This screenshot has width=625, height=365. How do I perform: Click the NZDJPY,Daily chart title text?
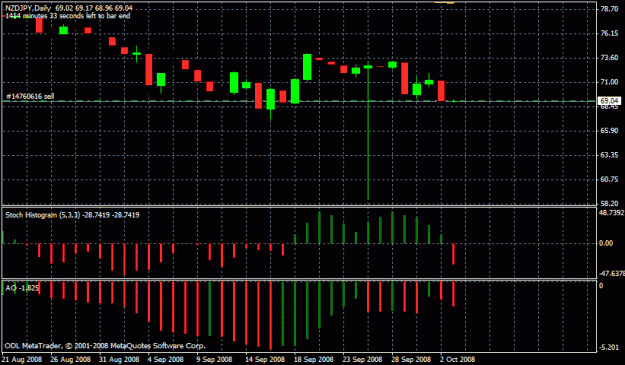tap(28, 8)
